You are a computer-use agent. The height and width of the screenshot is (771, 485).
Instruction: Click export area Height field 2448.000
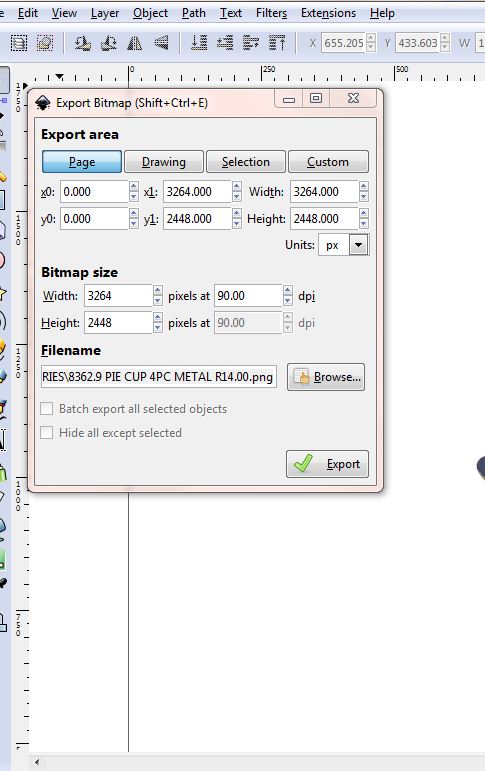(324, 218)
